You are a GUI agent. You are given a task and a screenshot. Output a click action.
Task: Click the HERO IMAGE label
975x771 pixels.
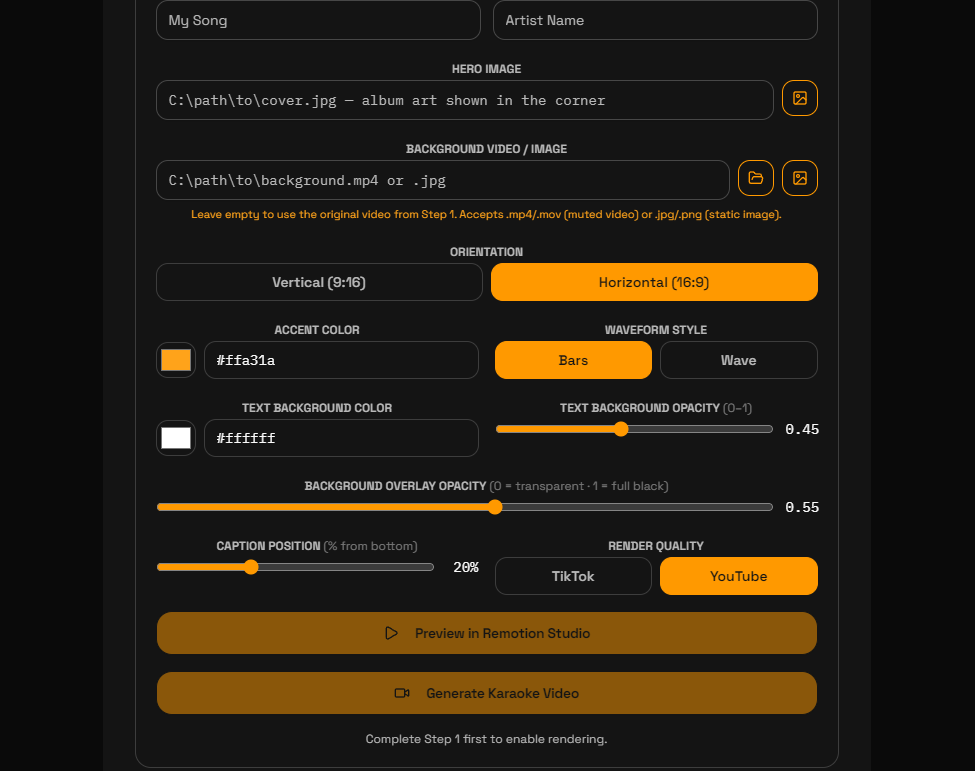486,69
